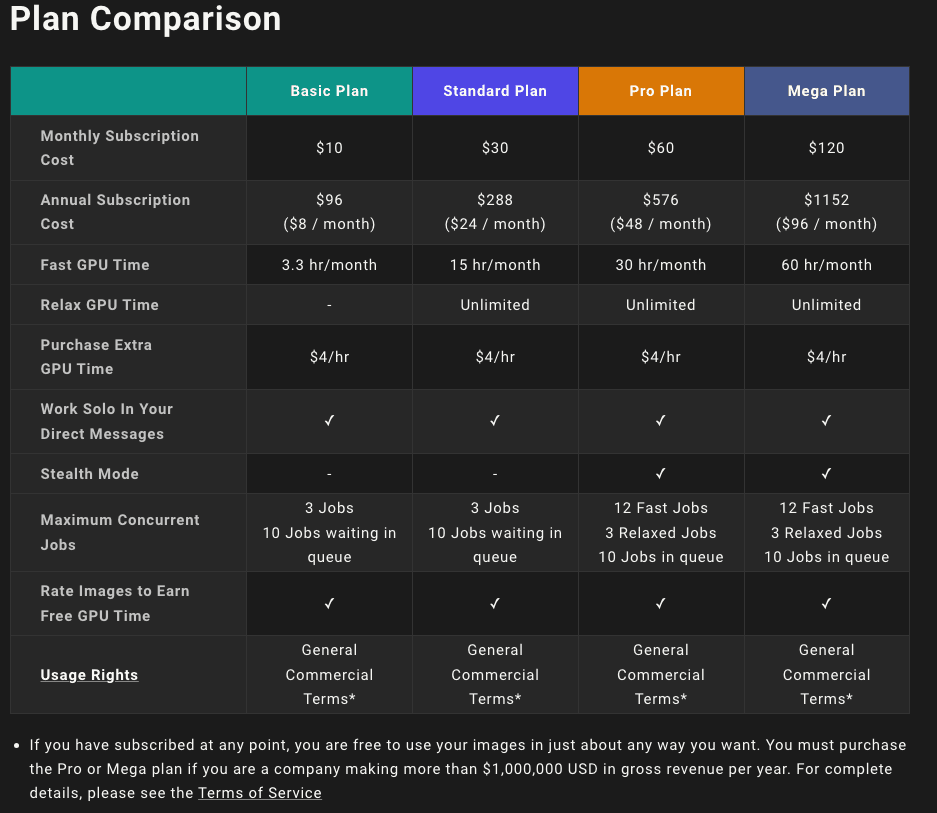
Task: Click Pro Plan's Work Solo checkmark
Action: tap(661, 421)
